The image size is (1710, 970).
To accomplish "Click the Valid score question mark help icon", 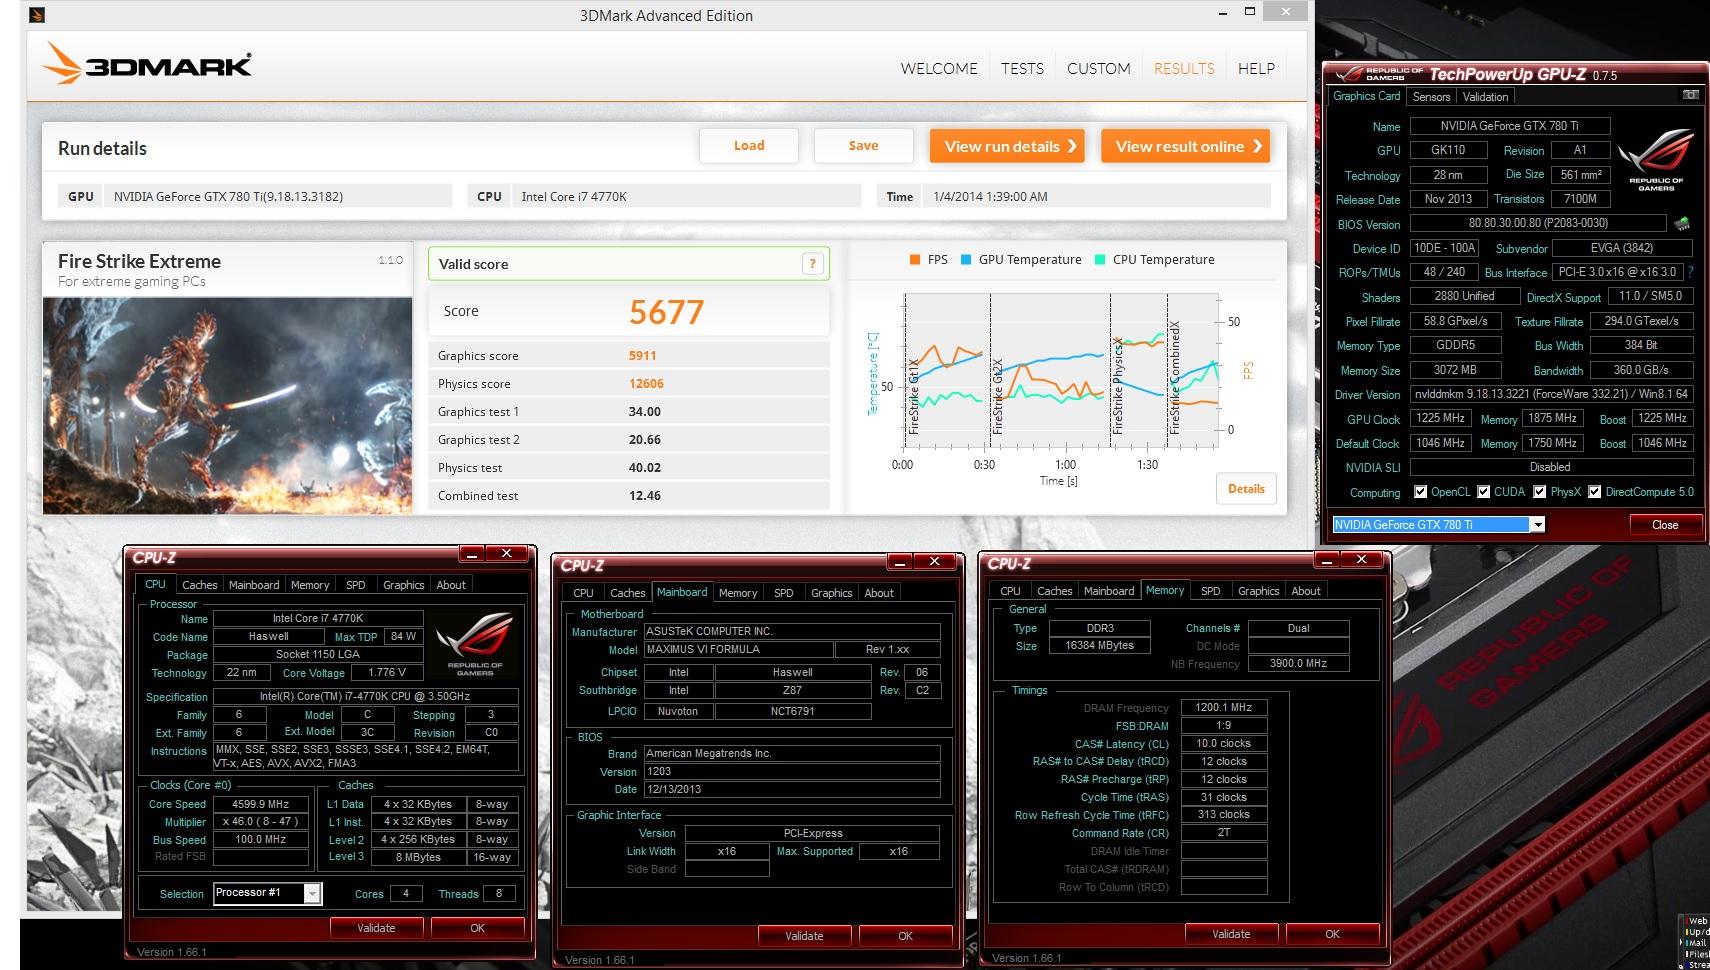I will 812,264.
